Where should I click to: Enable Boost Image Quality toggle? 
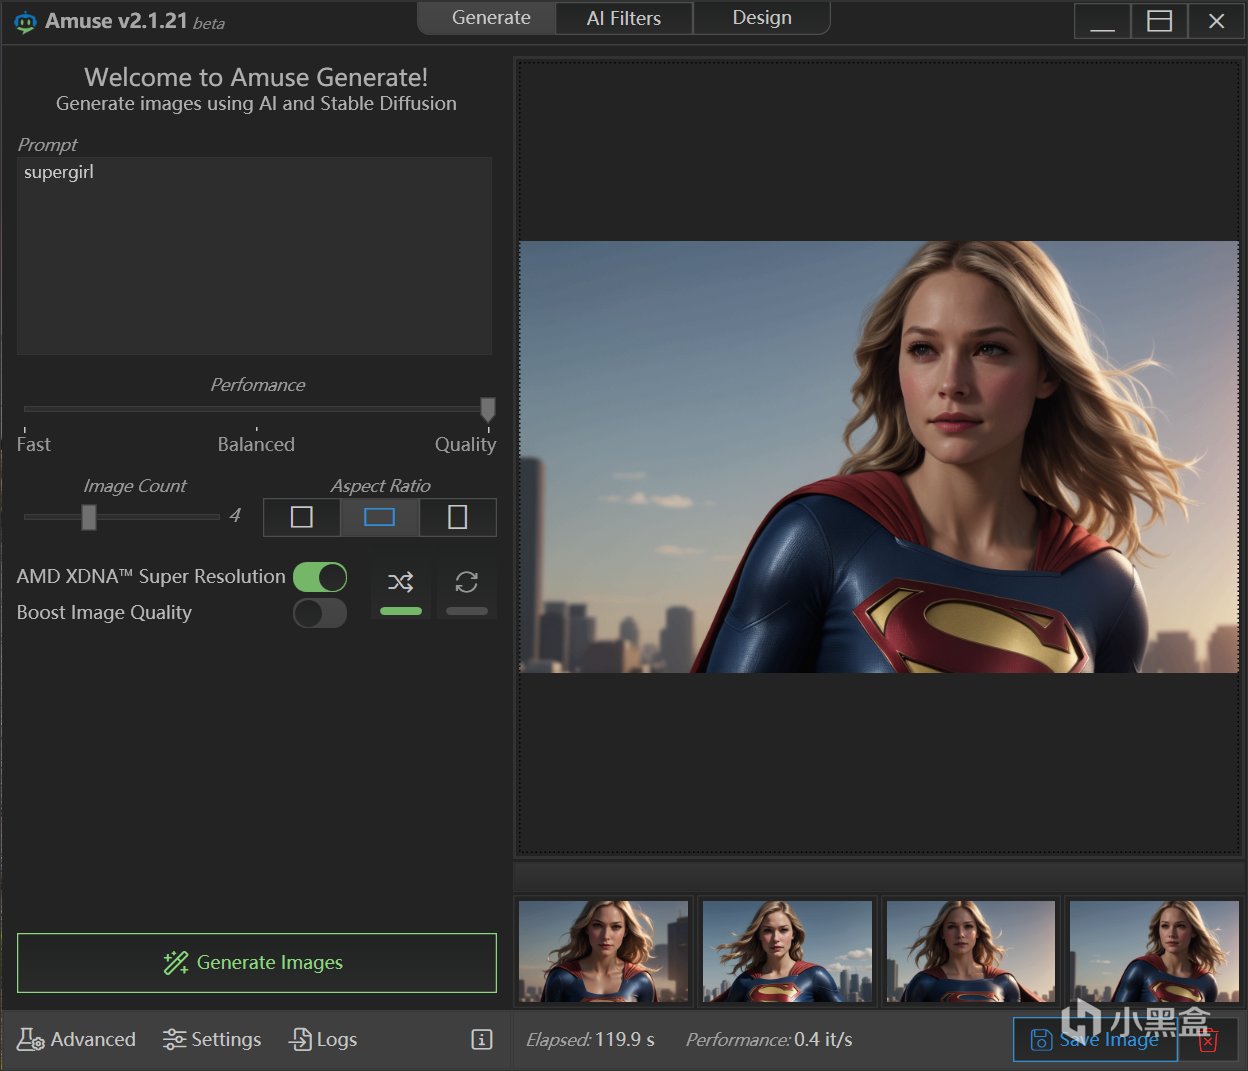320,613
